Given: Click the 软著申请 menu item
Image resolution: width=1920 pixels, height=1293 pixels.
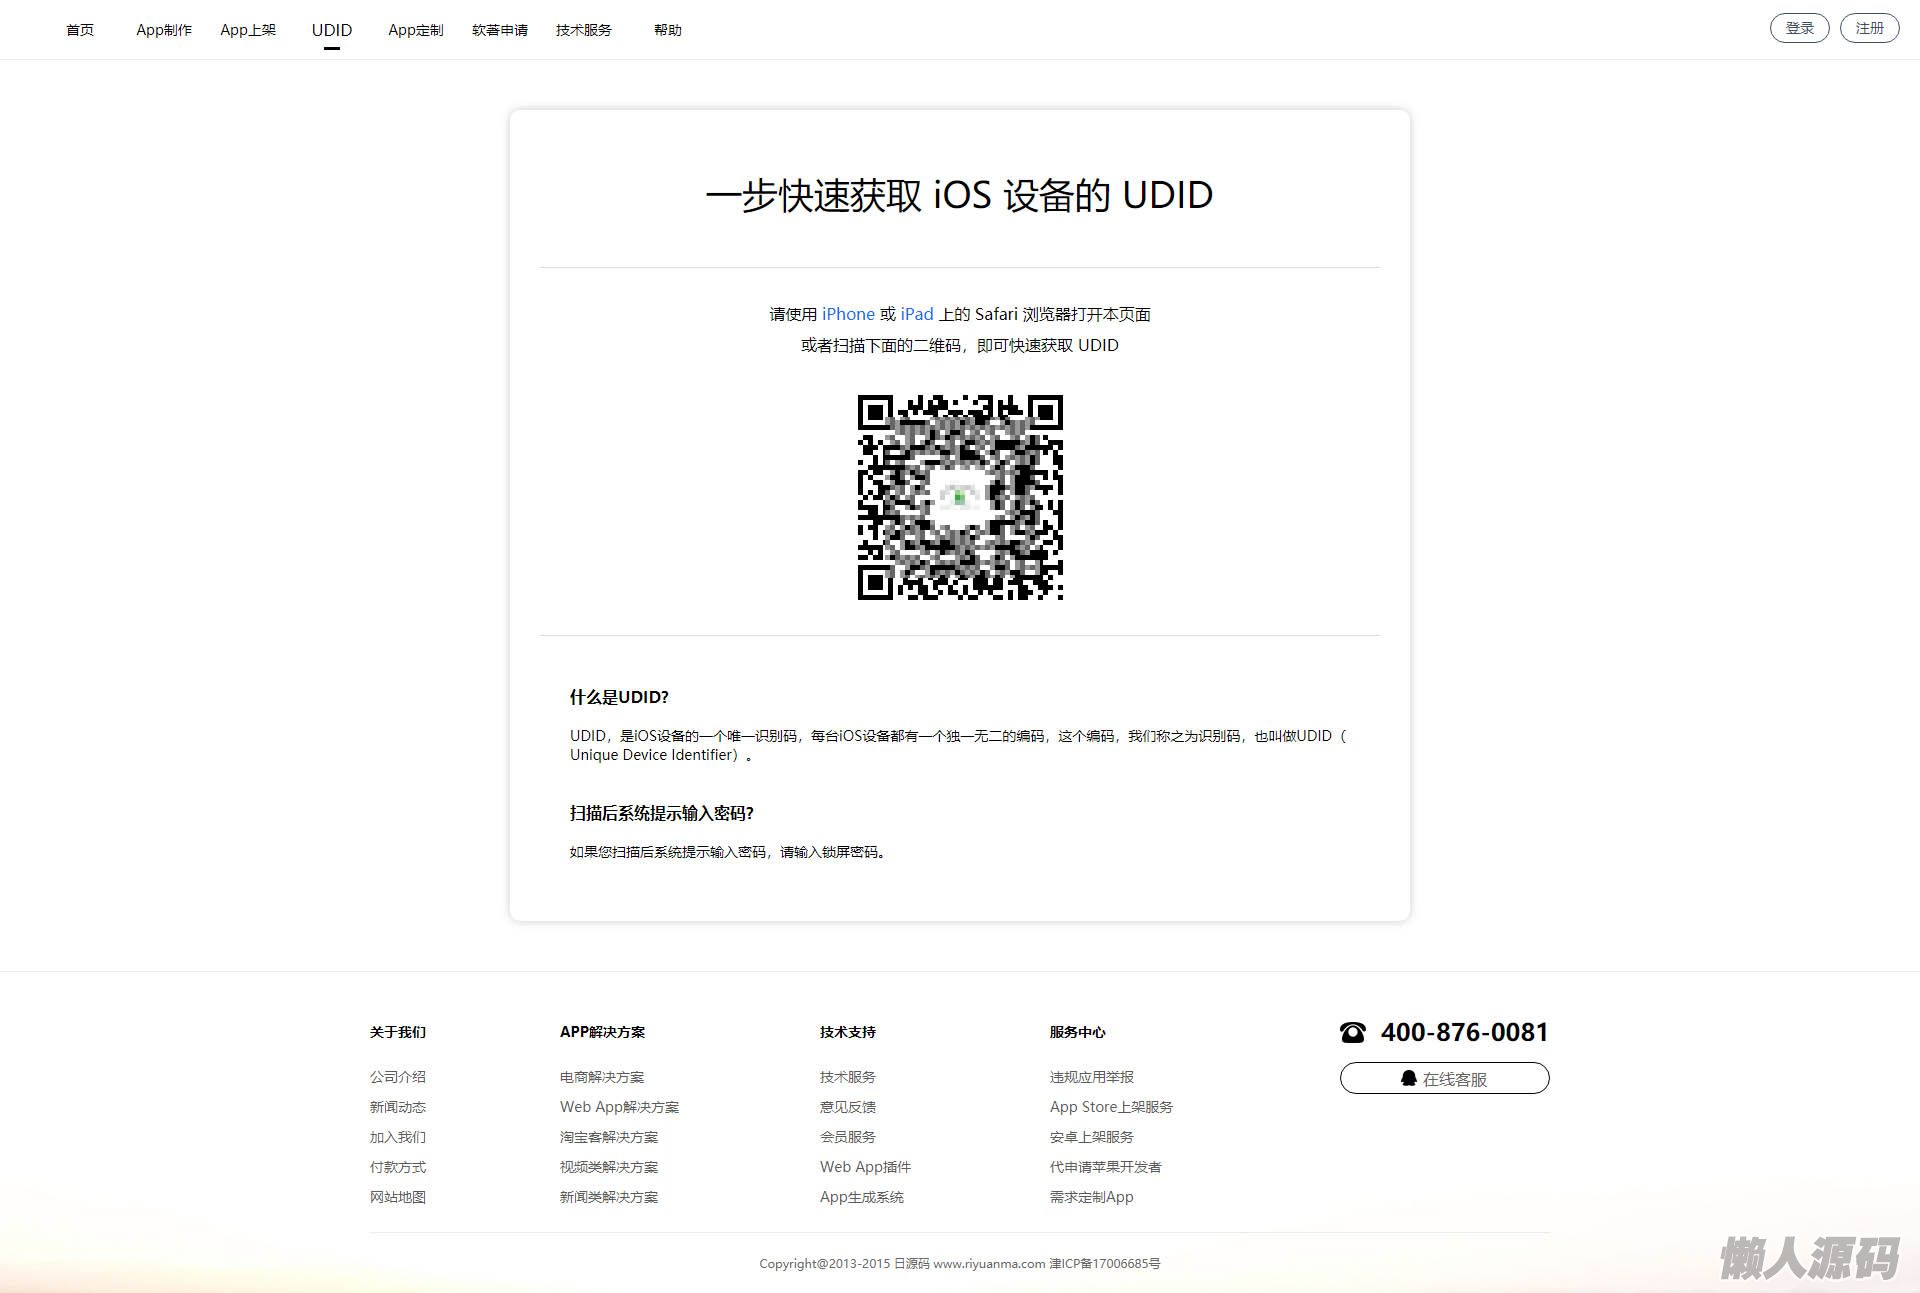Looking at the screenshot, I should pyautogui.click(x=500, y=30).
